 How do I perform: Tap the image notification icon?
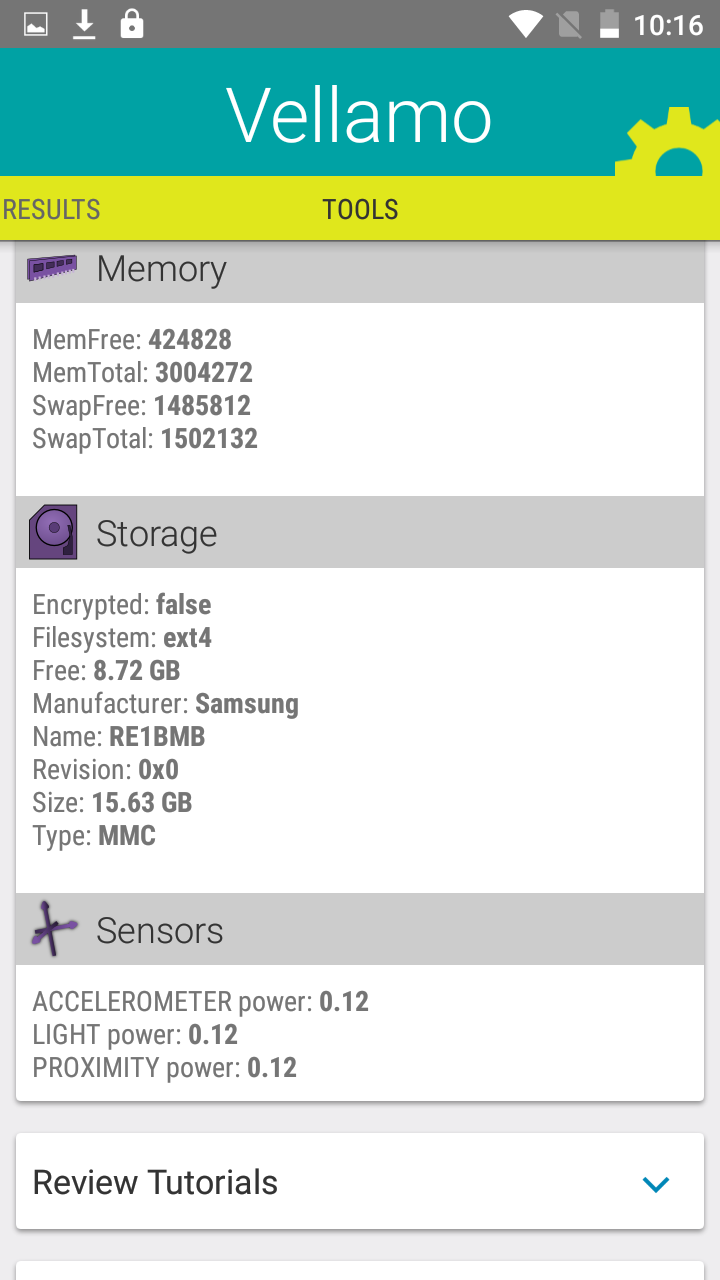[36, 24]
